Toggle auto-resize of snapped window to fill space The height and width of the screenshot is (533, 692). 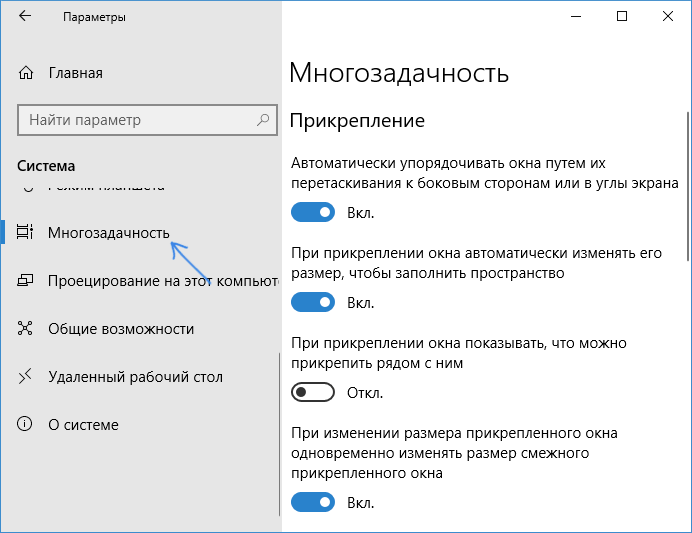(313, 302)
